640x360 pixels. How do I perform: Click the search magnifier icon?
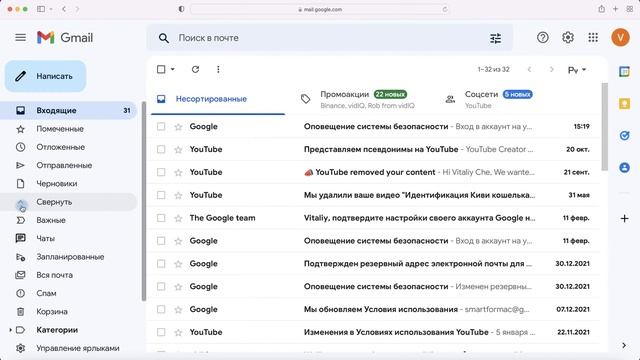pos(164,38)
